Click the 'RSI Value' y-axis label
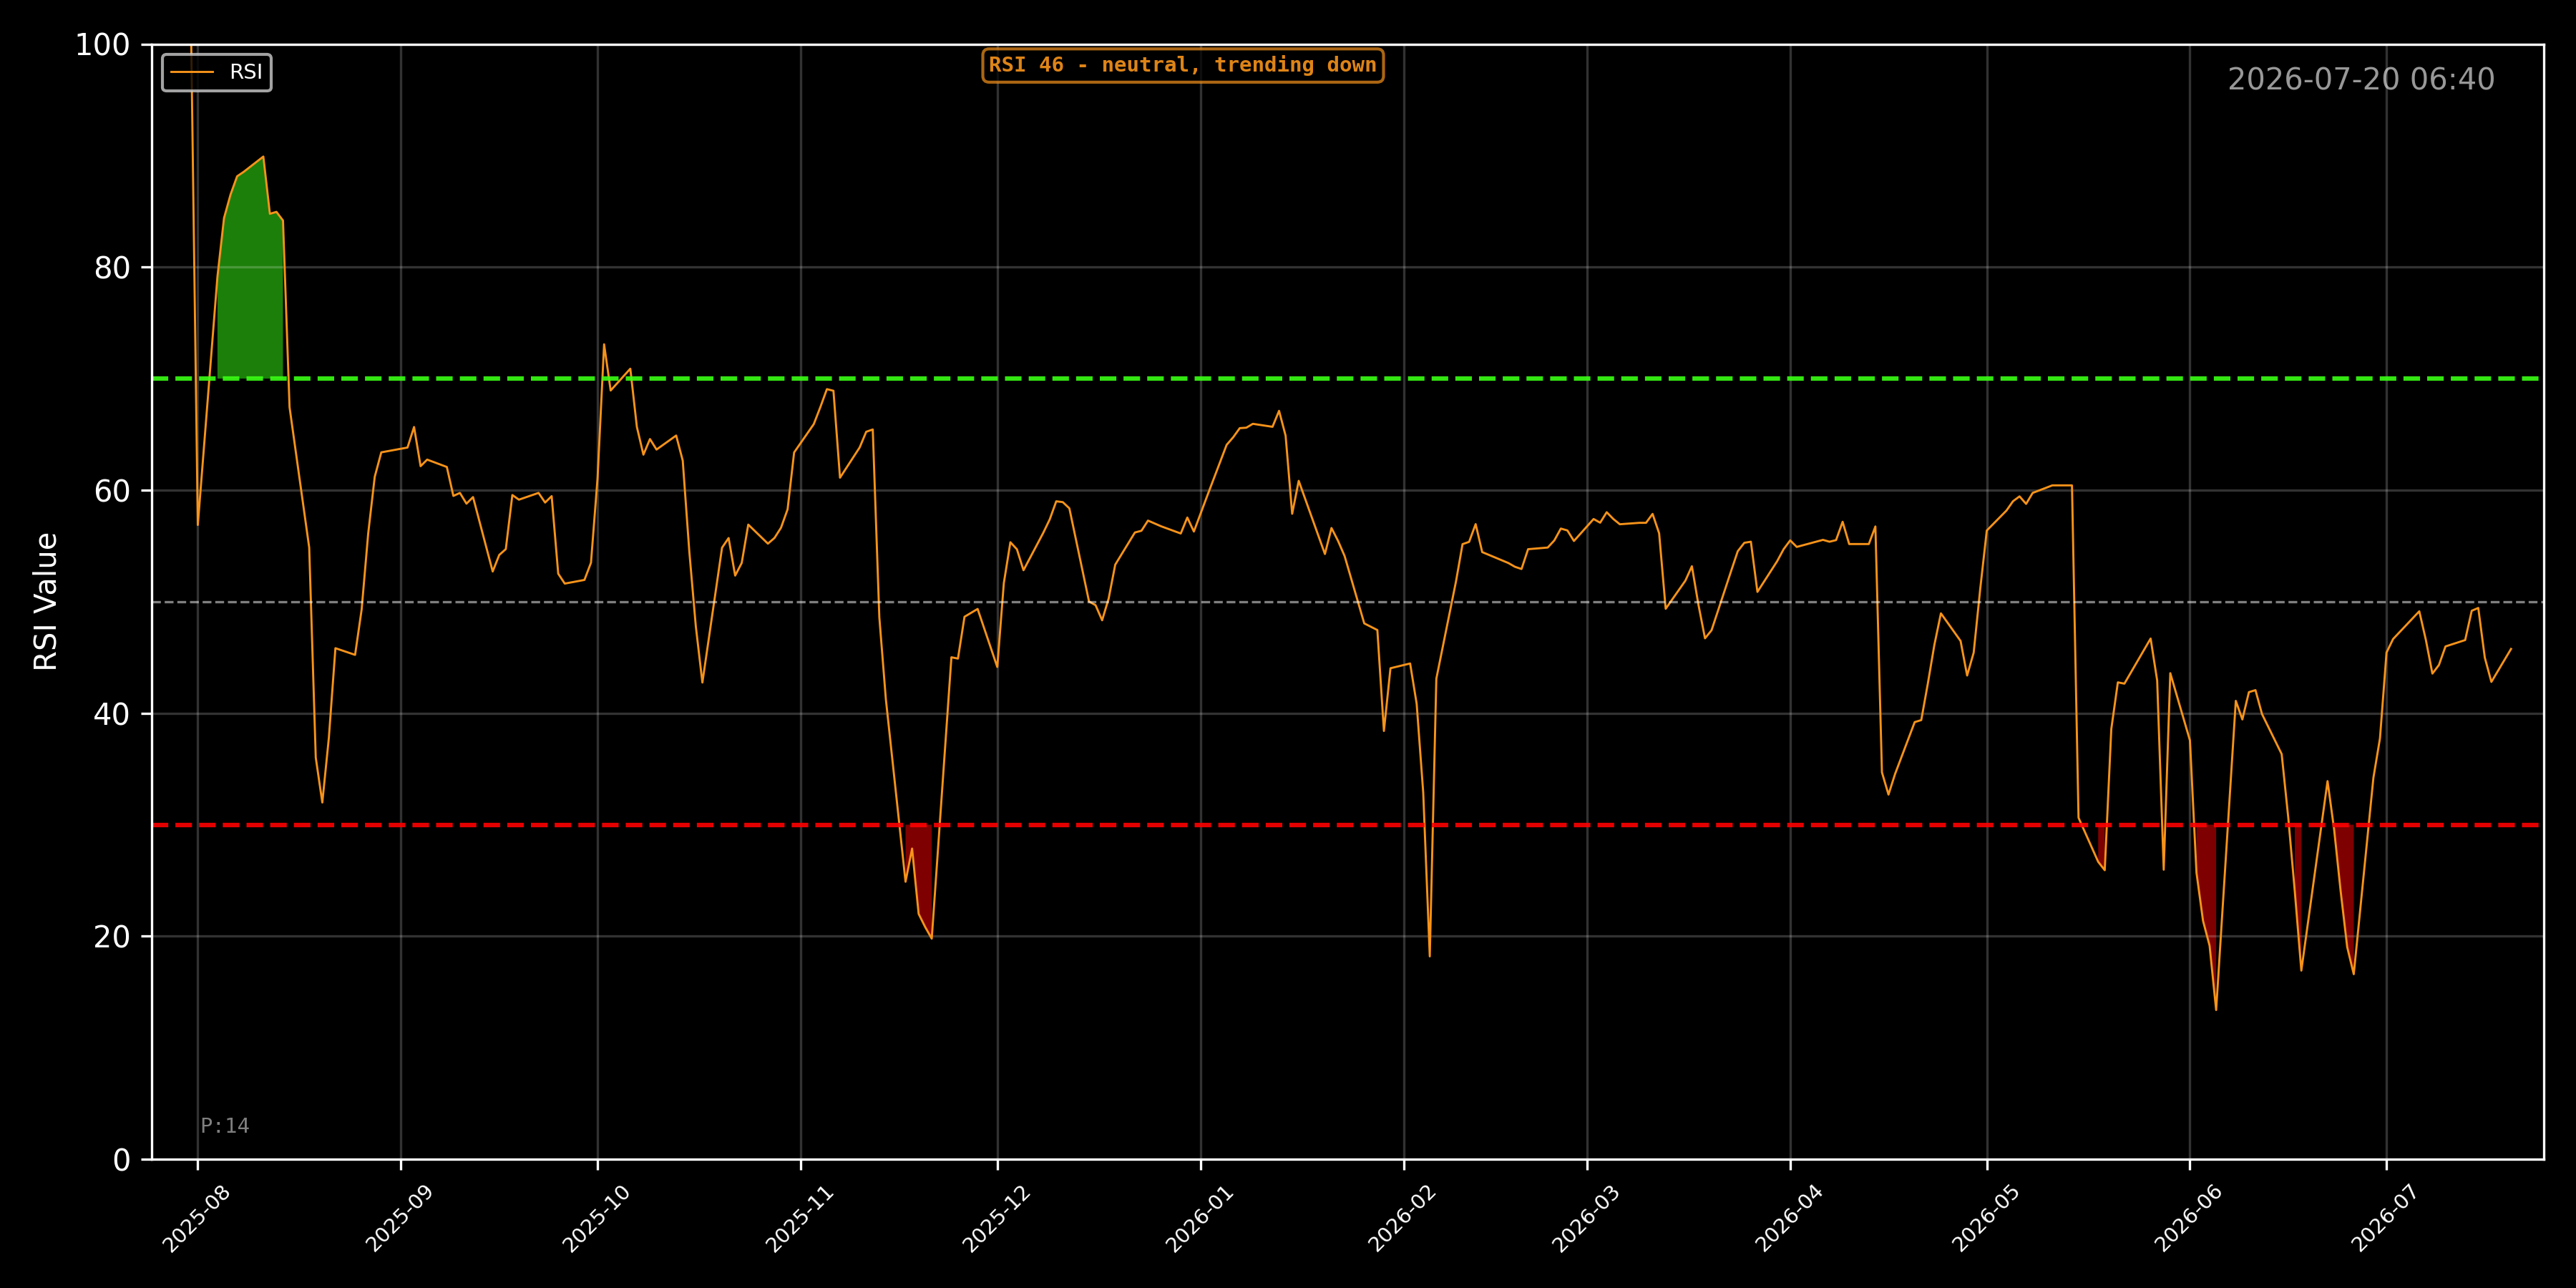Image resolution: width=2576 pixels, height=1288 pixels. (46, 602)
